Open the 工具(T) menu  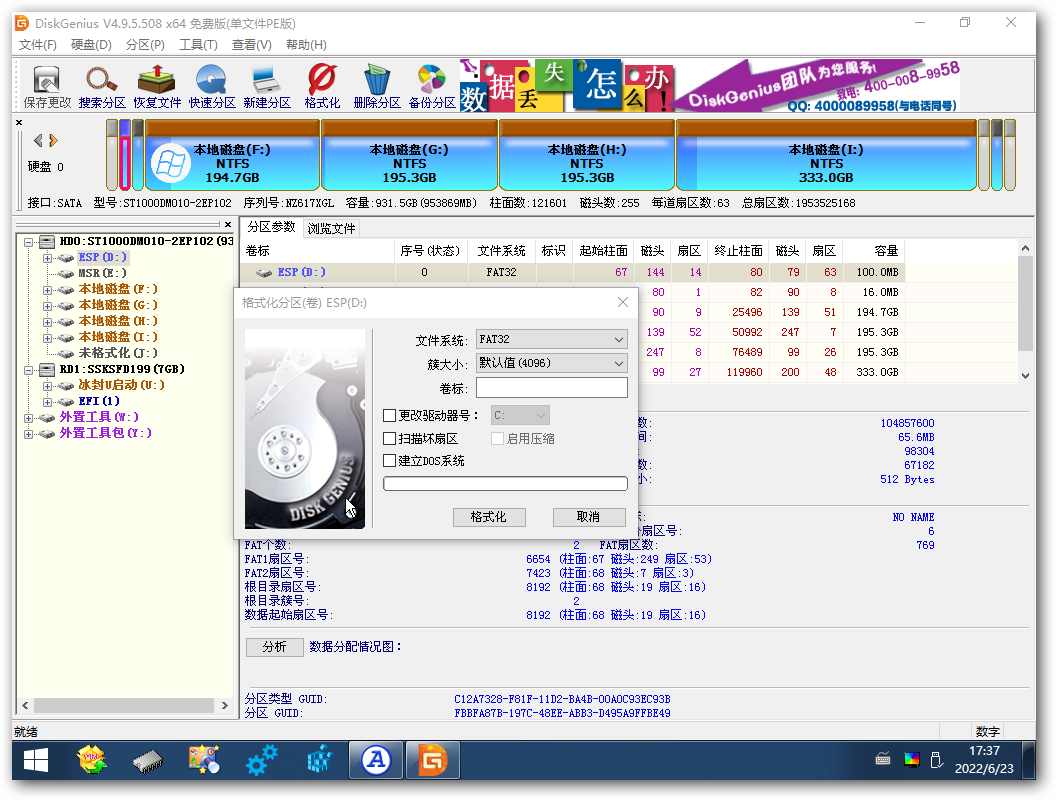(x=198, y=44)
